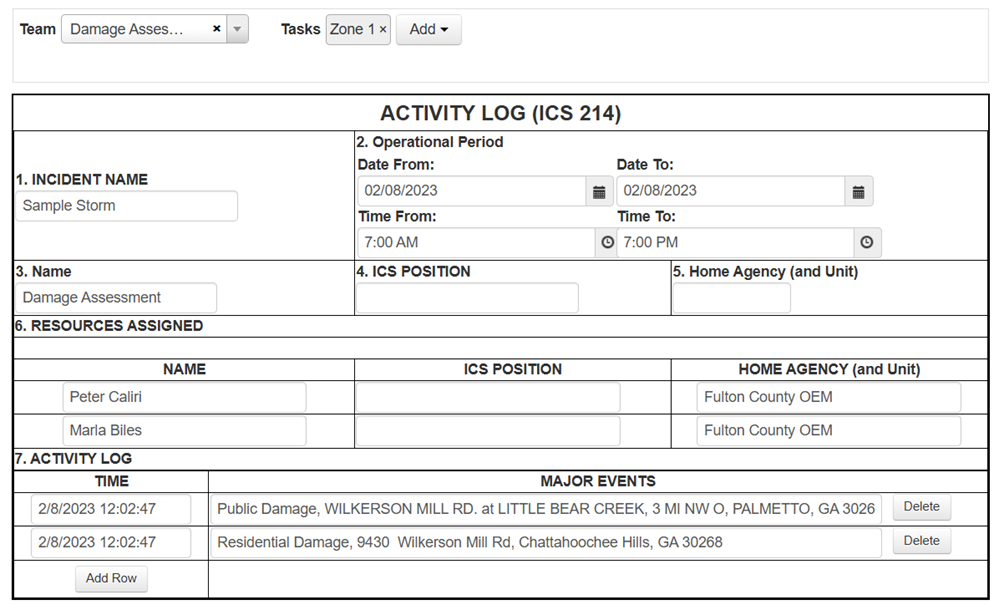Select the Incident Name input field
Viewport: 999px width, 605px height.
click(x=126, y=206)
